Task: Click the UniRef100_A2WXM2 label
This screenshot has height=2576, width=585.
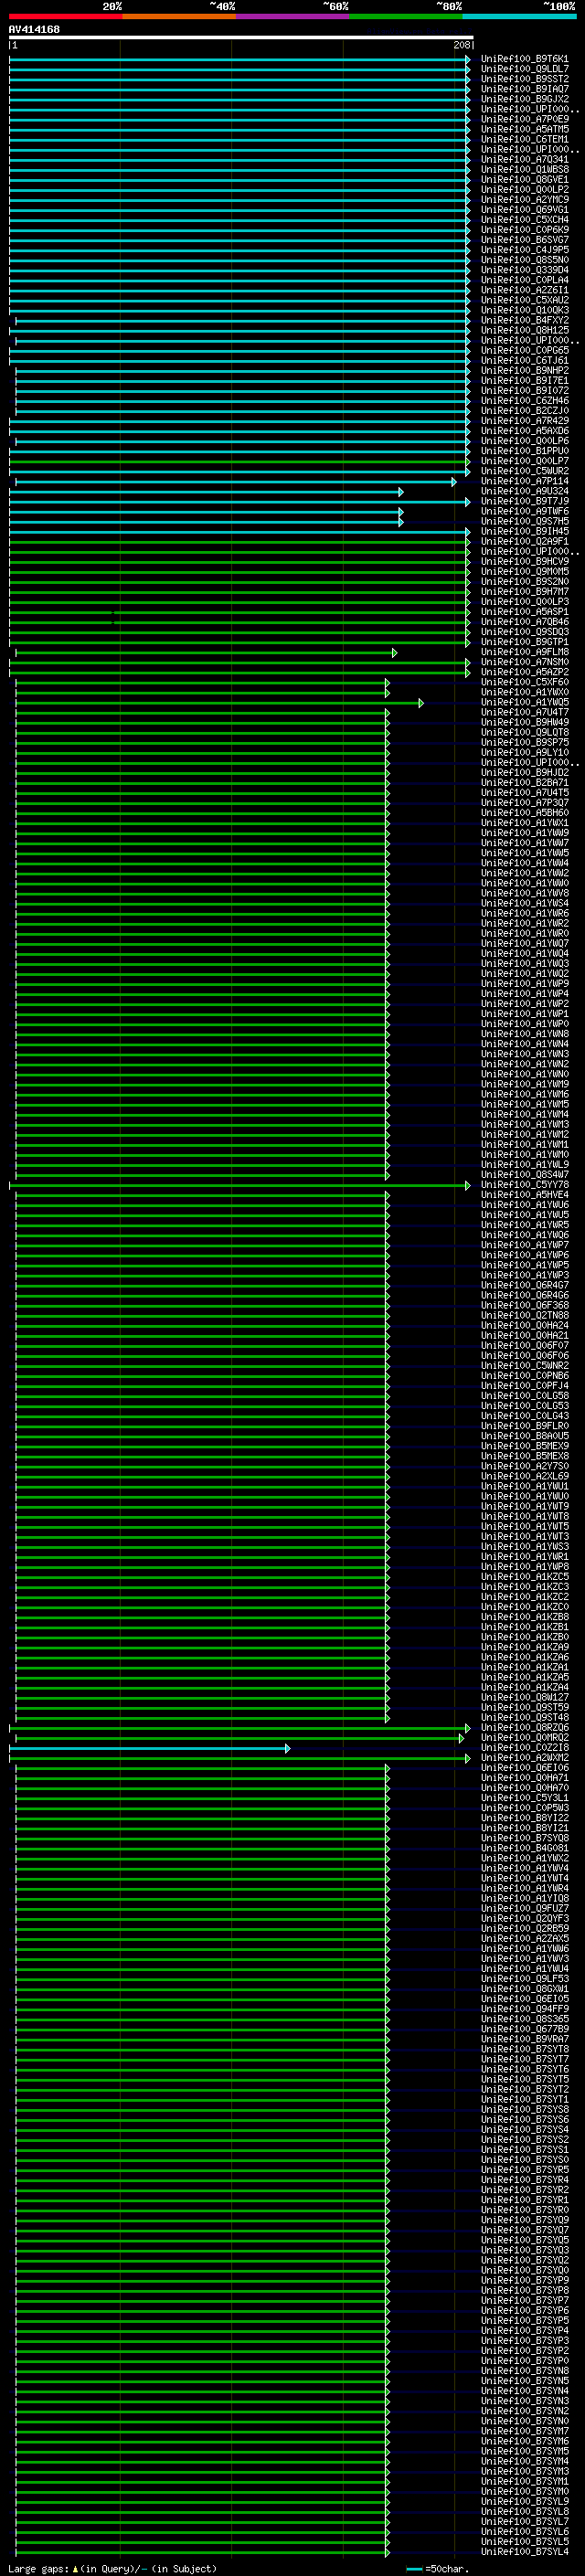Action: point(525,1758)
